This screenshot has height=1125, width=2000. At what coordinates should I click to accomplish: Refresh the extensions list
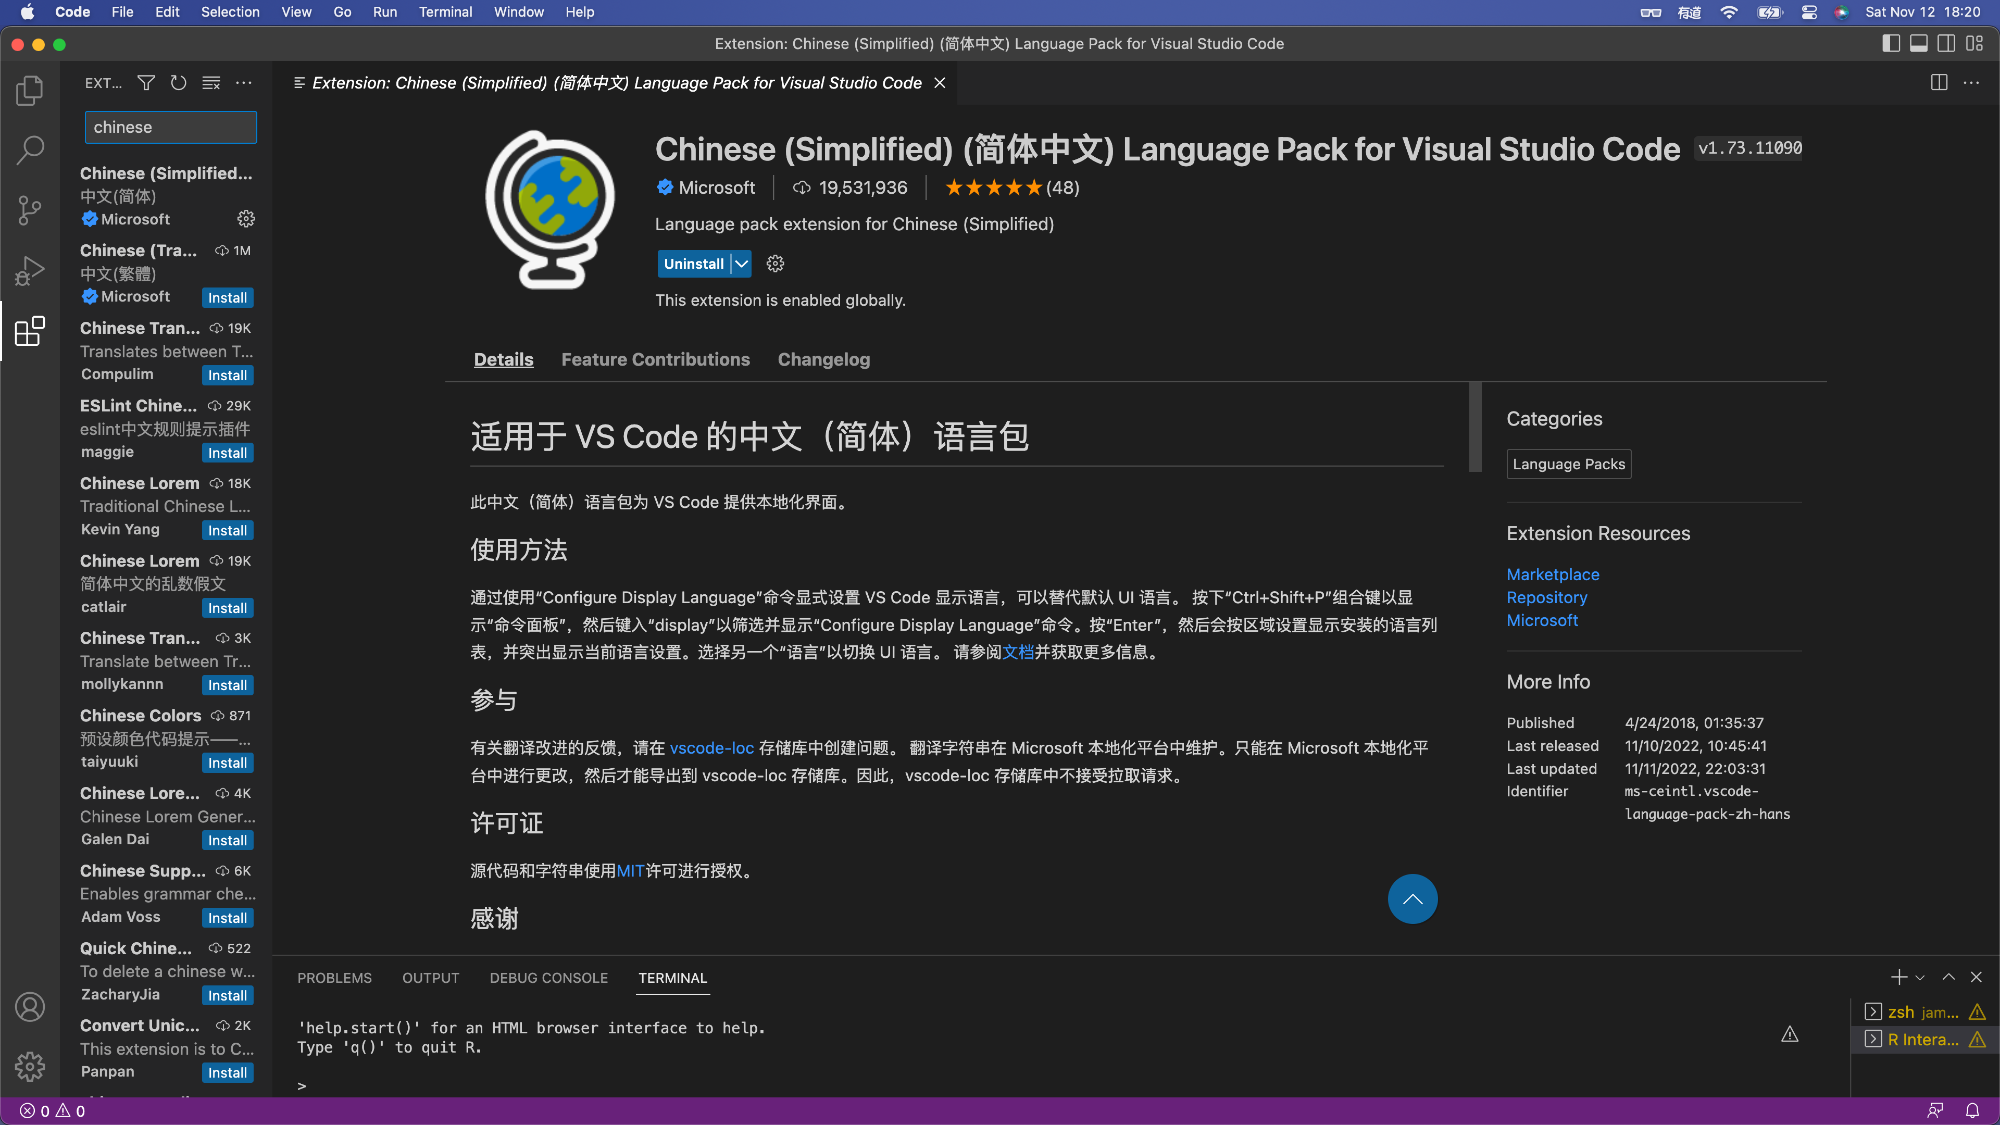click(x=178, y=83)
